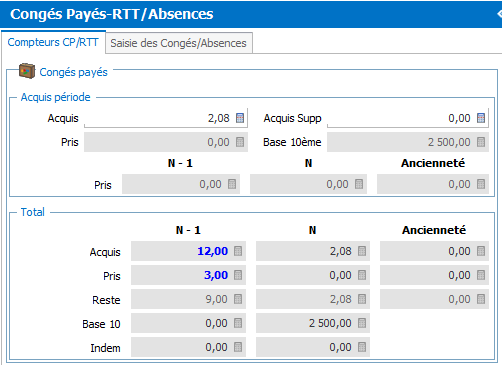502x365 pixels.
Task: Select the Total Pris N-1 value 3,00
Action: click(216, 275)
